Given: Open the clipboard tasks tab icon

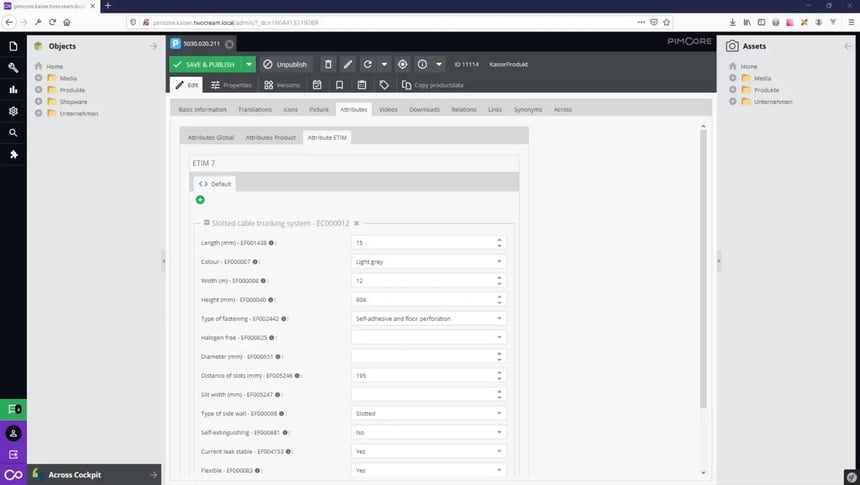Looking at the screenshot, I should pyautogui.click(x=361, y=85).
